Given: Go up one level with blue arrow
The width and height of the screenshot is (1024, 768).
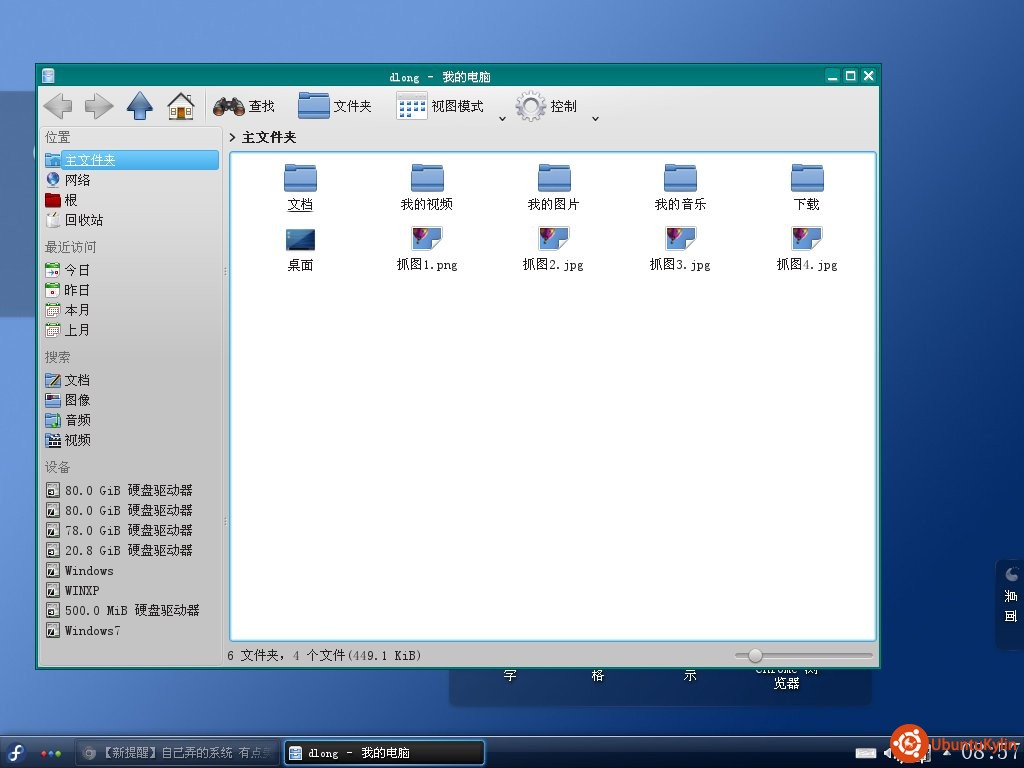Looking at the screenshot, I should click(x=139, y=106).
